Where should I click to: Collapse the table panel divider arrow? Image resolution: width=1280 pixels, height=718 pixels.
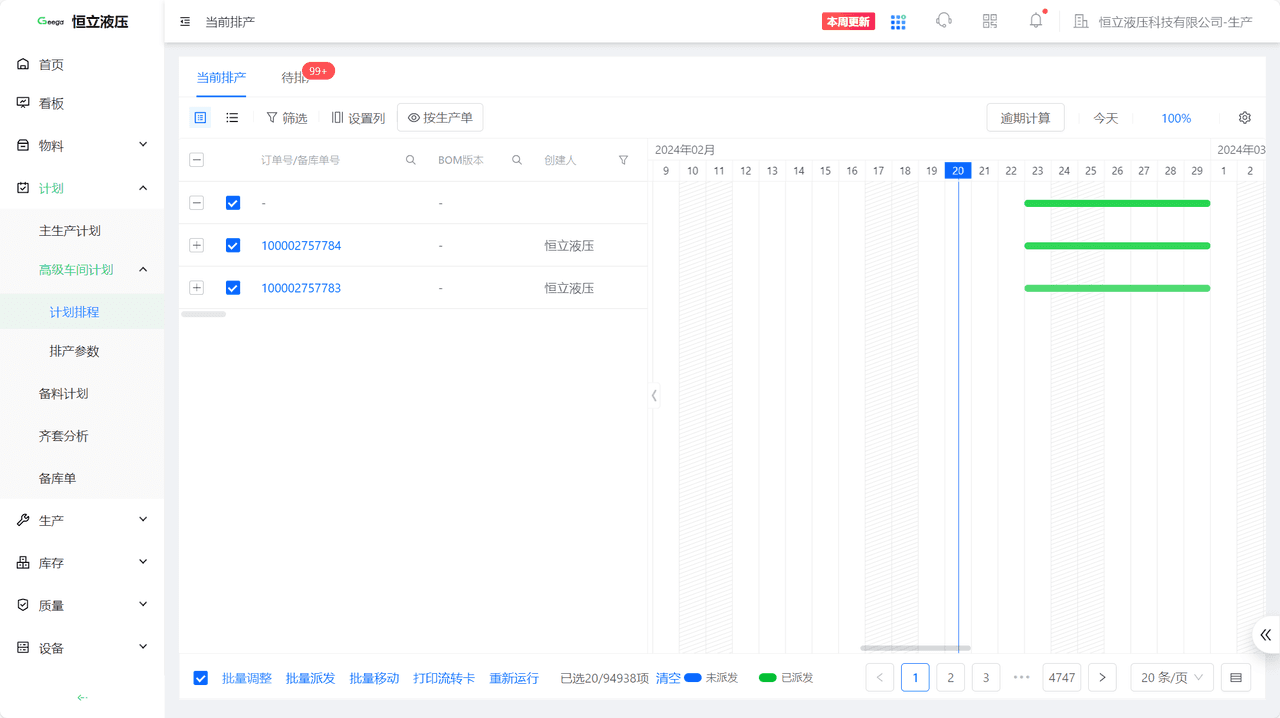(x=654, y=395)
